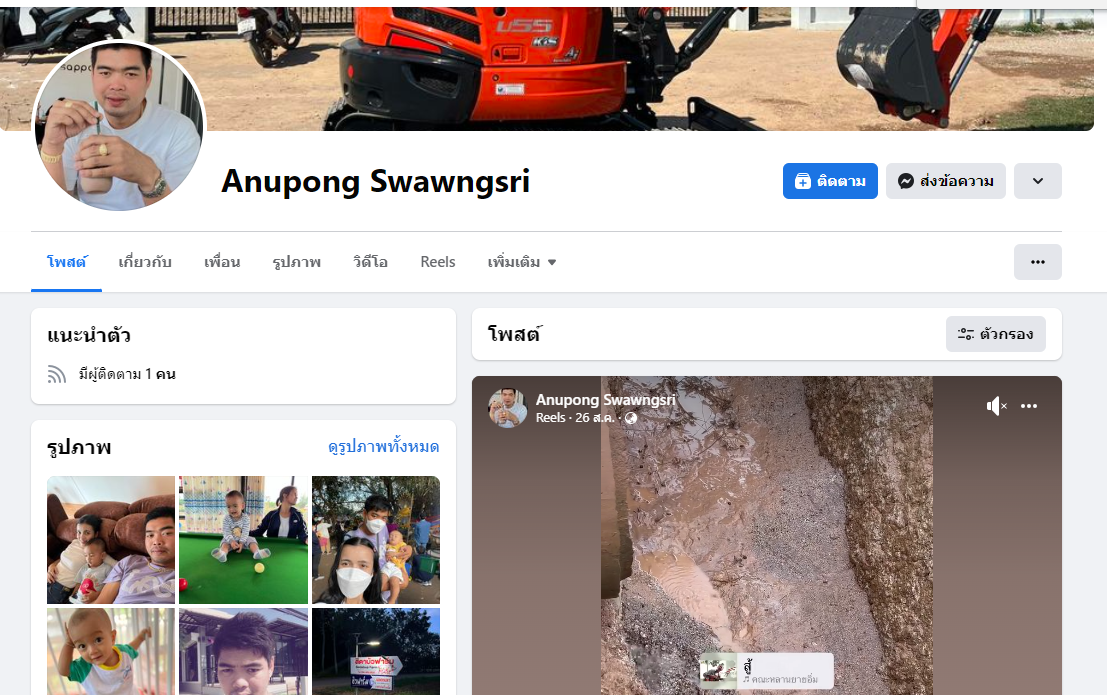The width and height of the screenshot is (1107, 695).
Task: Open night photo with road signs
Action: 376,651
